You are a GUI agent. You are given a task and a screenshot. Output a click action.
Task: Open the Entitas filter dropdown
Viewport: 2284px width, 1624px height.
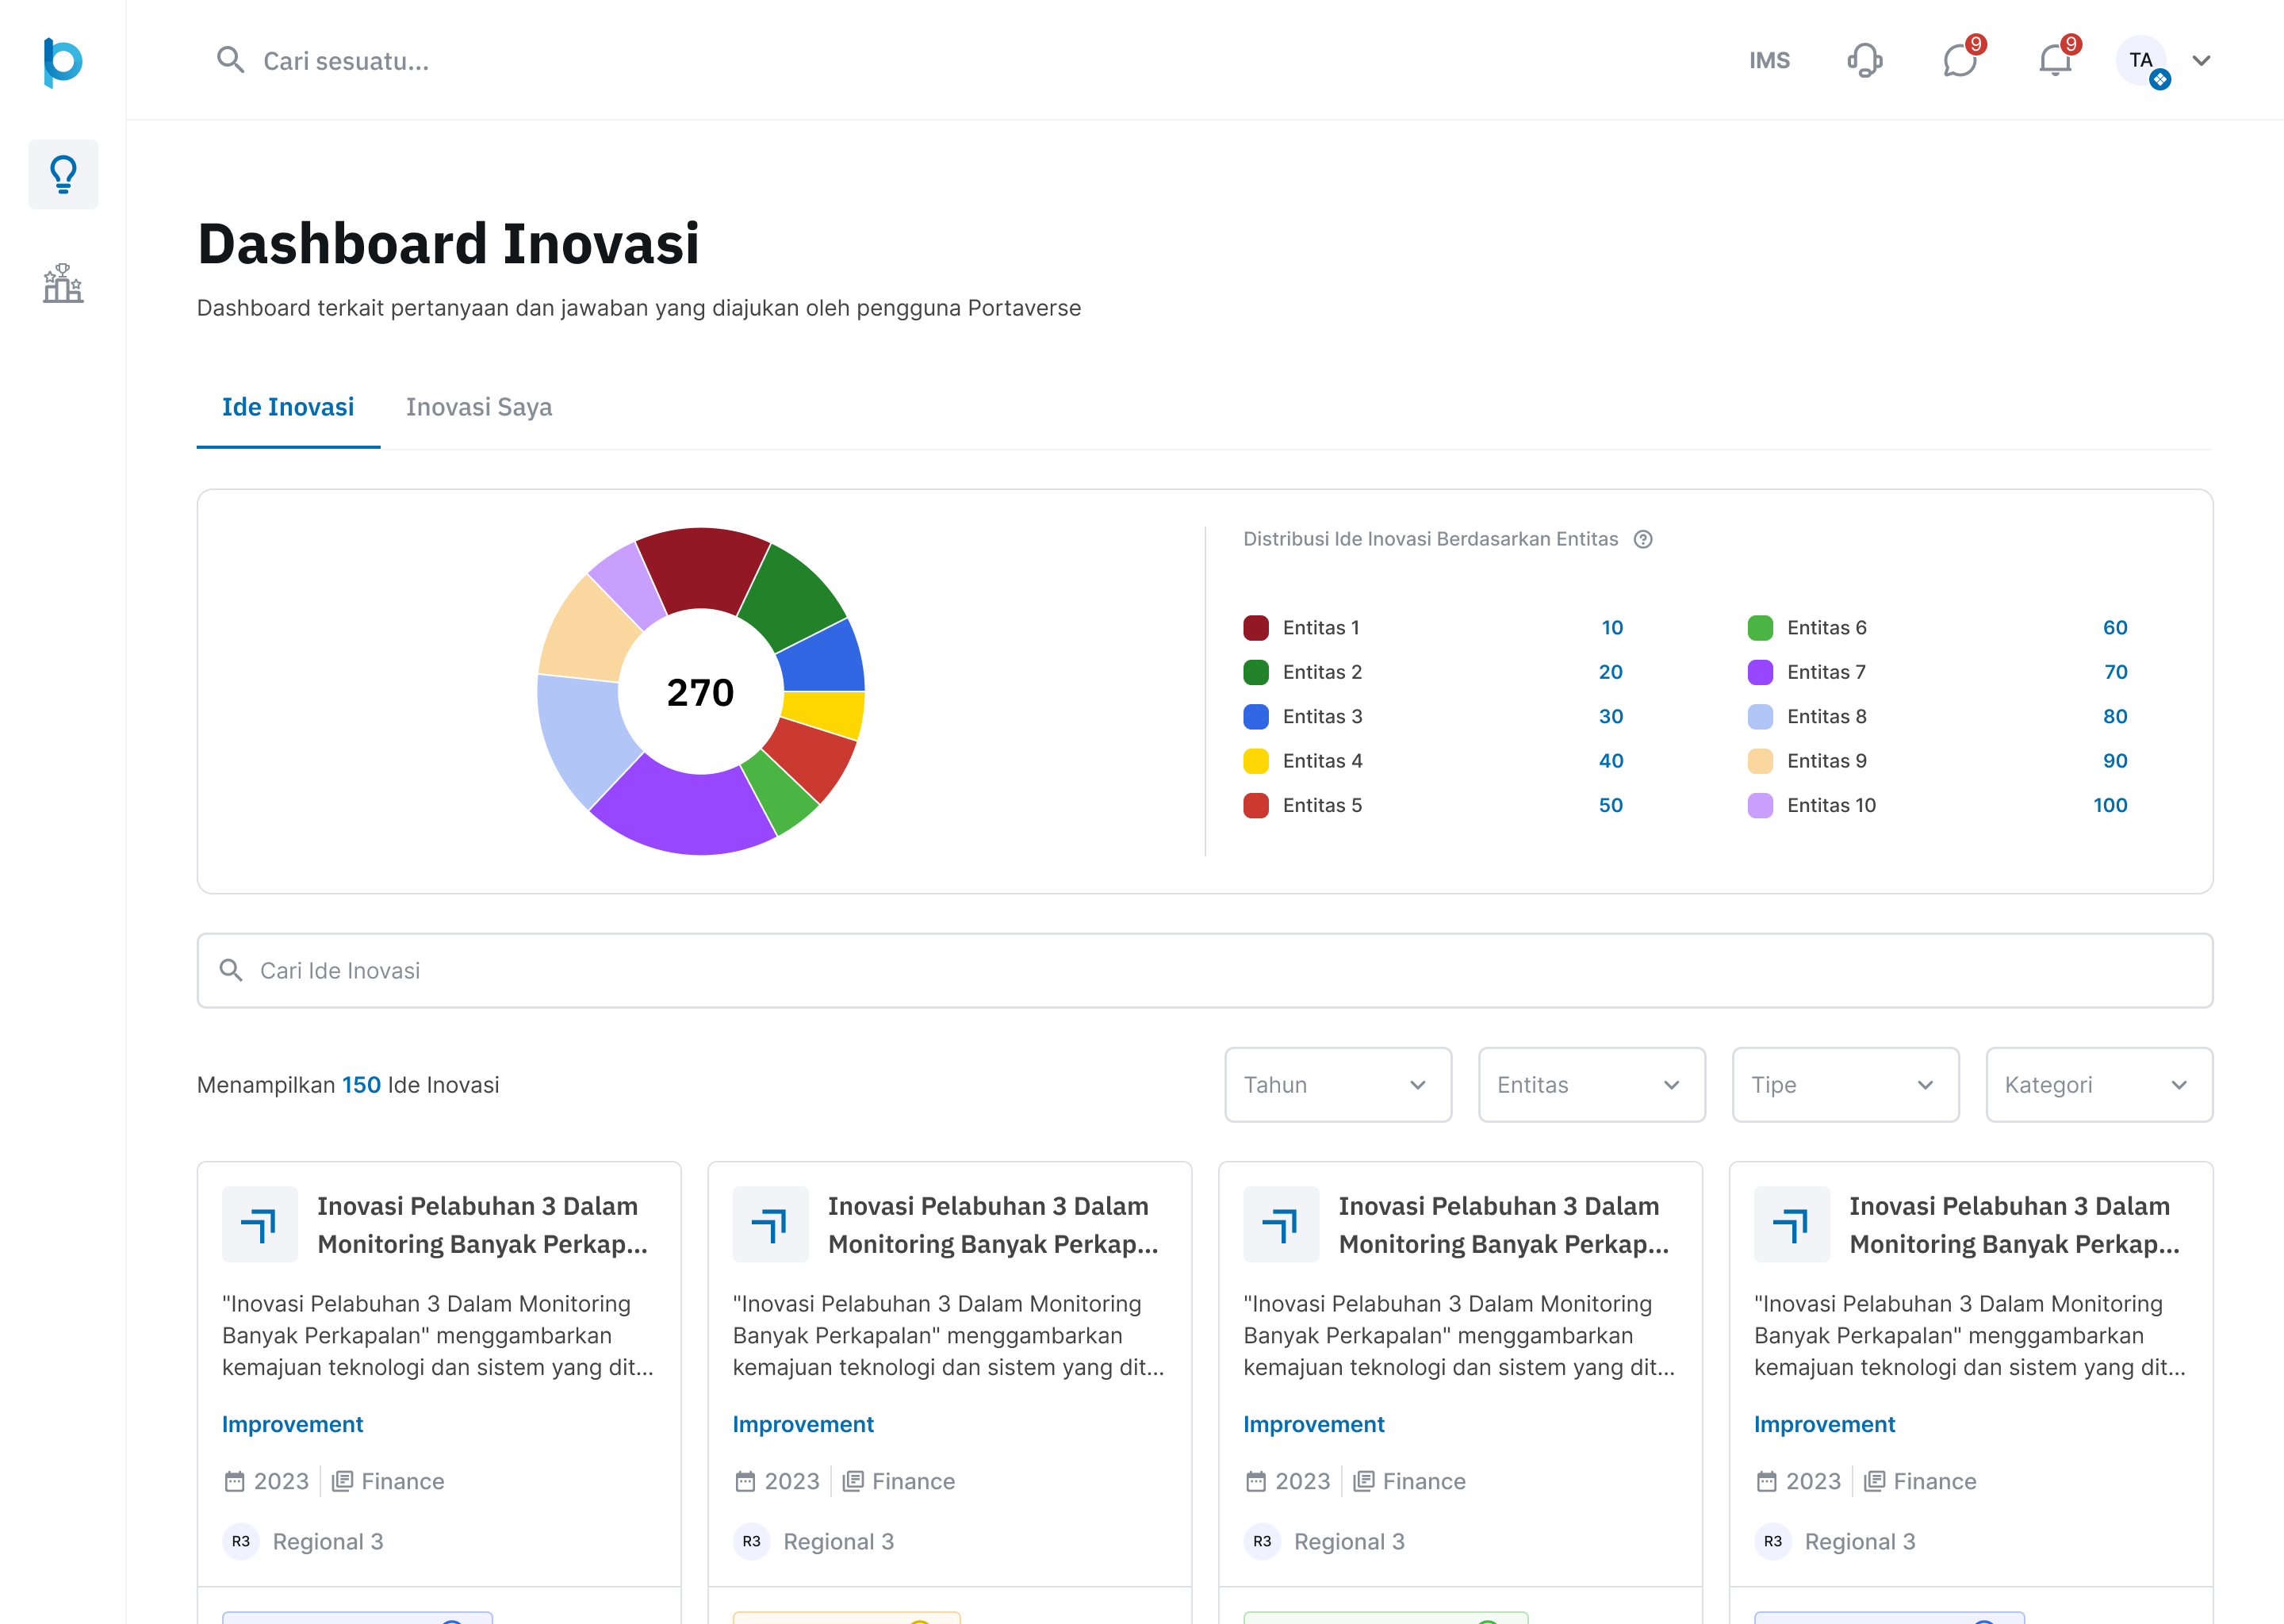[1591, 1085]
